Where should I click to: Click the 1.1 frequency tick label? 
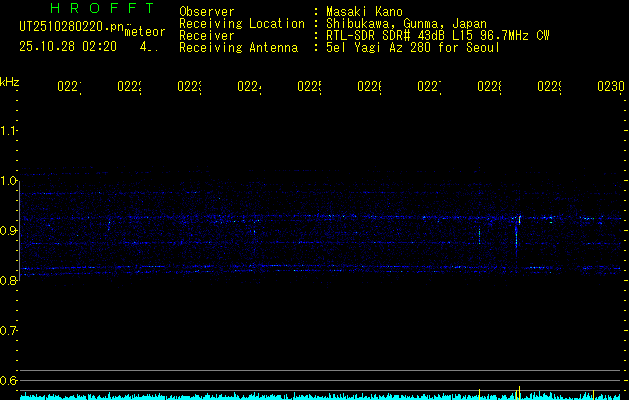click(x=10, y=131)
